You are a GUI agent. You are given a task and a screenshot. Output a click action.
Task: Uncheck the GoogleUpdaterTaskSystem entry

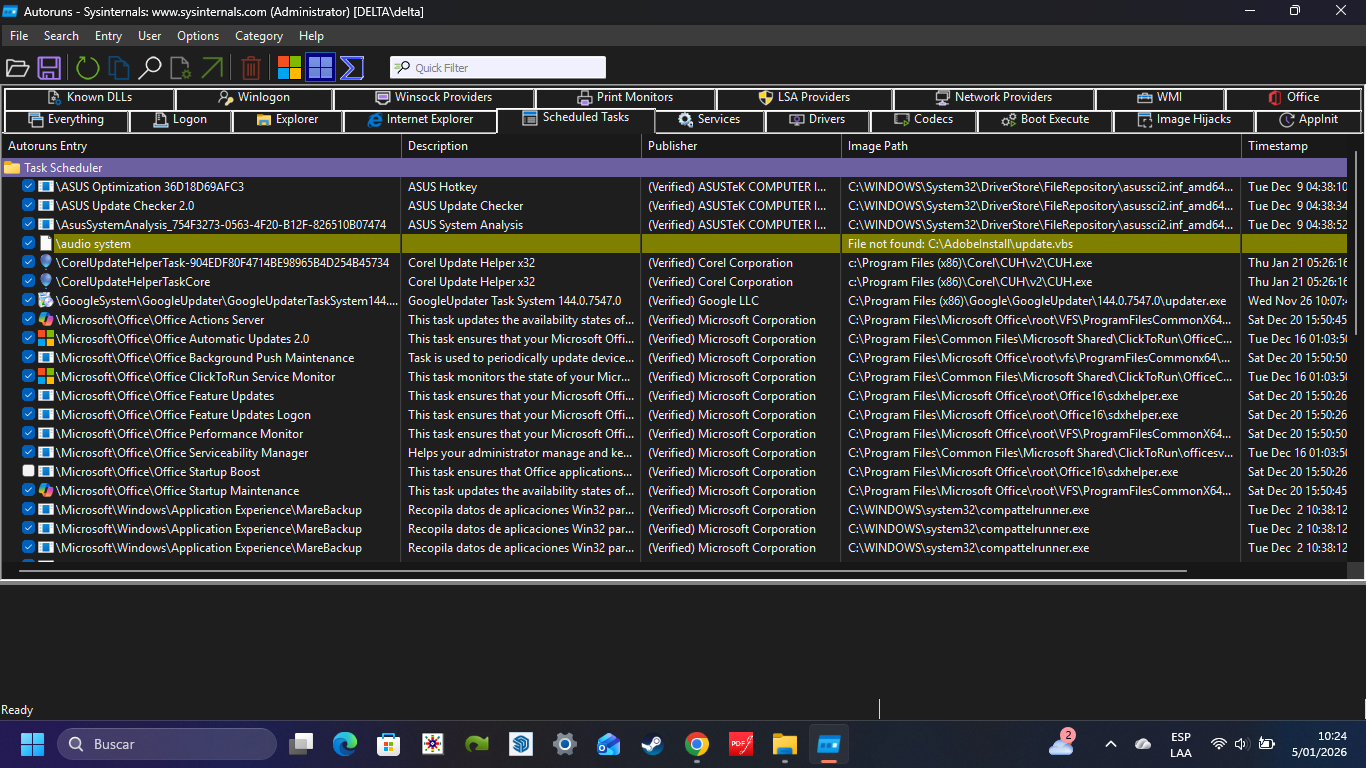tap(28, 301)
